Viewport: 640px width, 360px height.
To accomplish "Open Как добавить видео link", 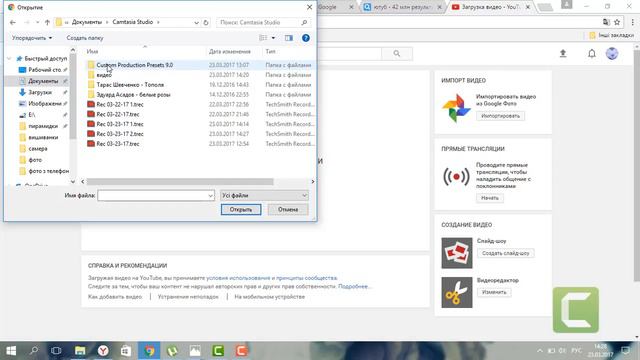I will (115, 297).
